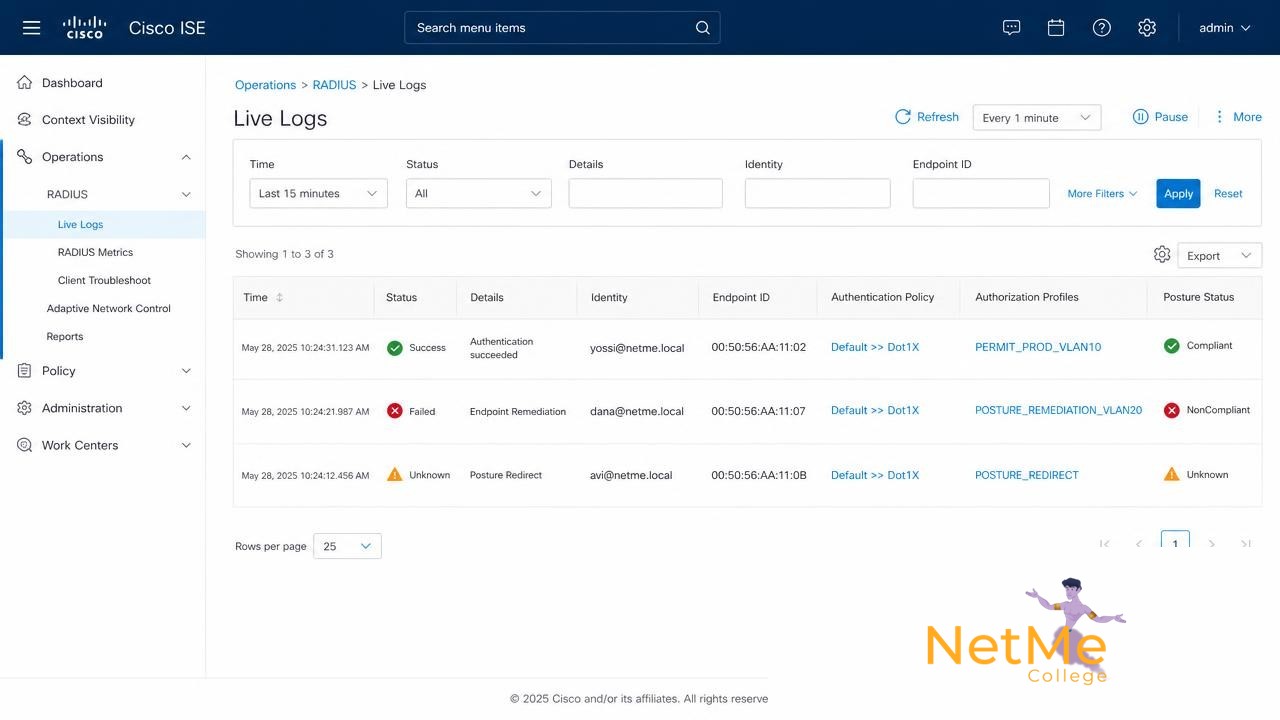Image resolution: width=1280 pixels, height=720 pixels.
Task: Open the hamburger navigation menu
Action: coord(31,28)
